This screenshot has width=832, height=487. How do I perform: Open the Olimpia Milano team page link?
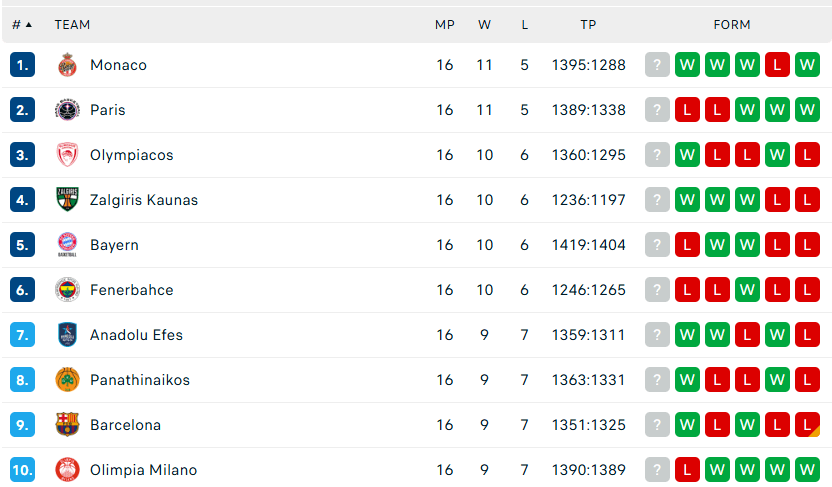(143, 470)
